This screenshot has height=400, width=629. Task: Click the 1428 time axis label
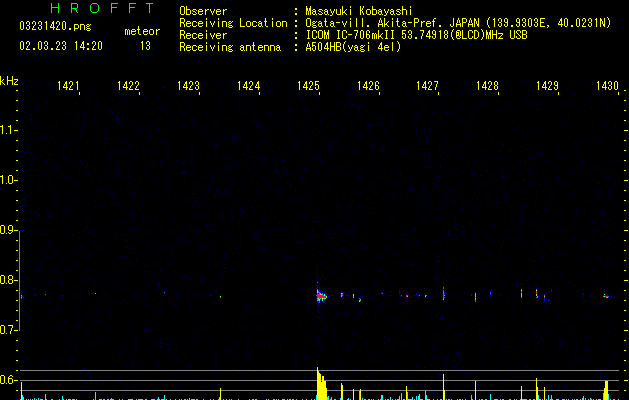(x=487, y=86)
